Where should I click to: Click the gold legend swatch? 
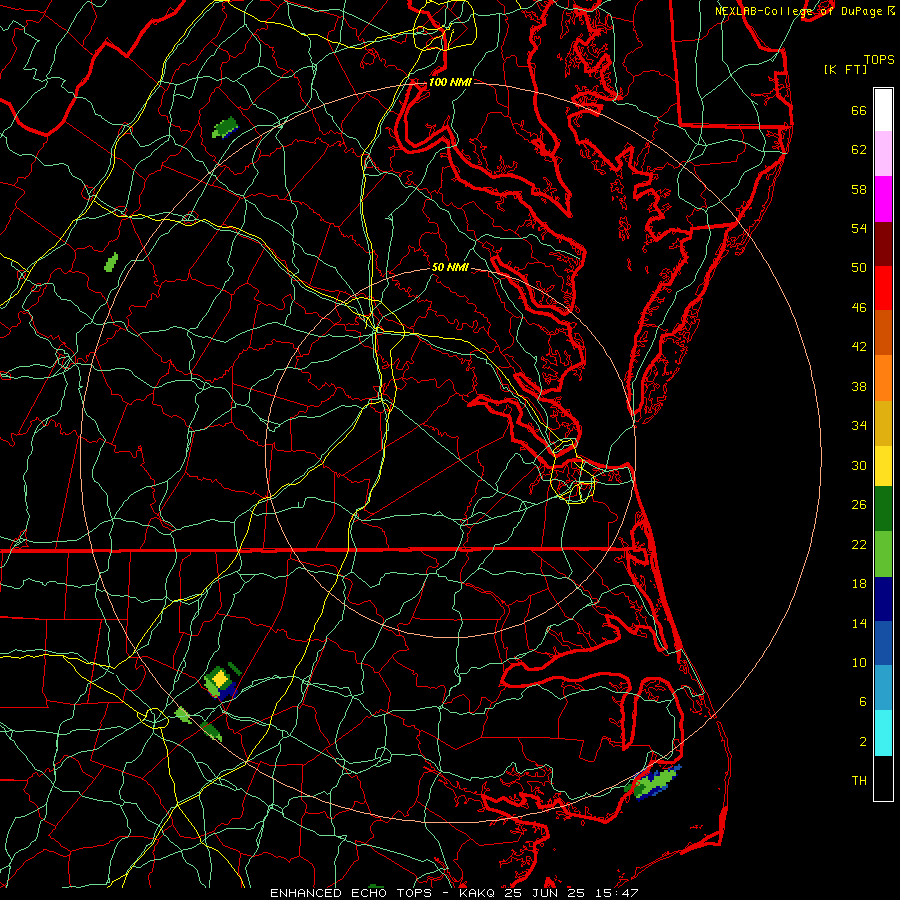pyautogui.click(x=883, y=423)
